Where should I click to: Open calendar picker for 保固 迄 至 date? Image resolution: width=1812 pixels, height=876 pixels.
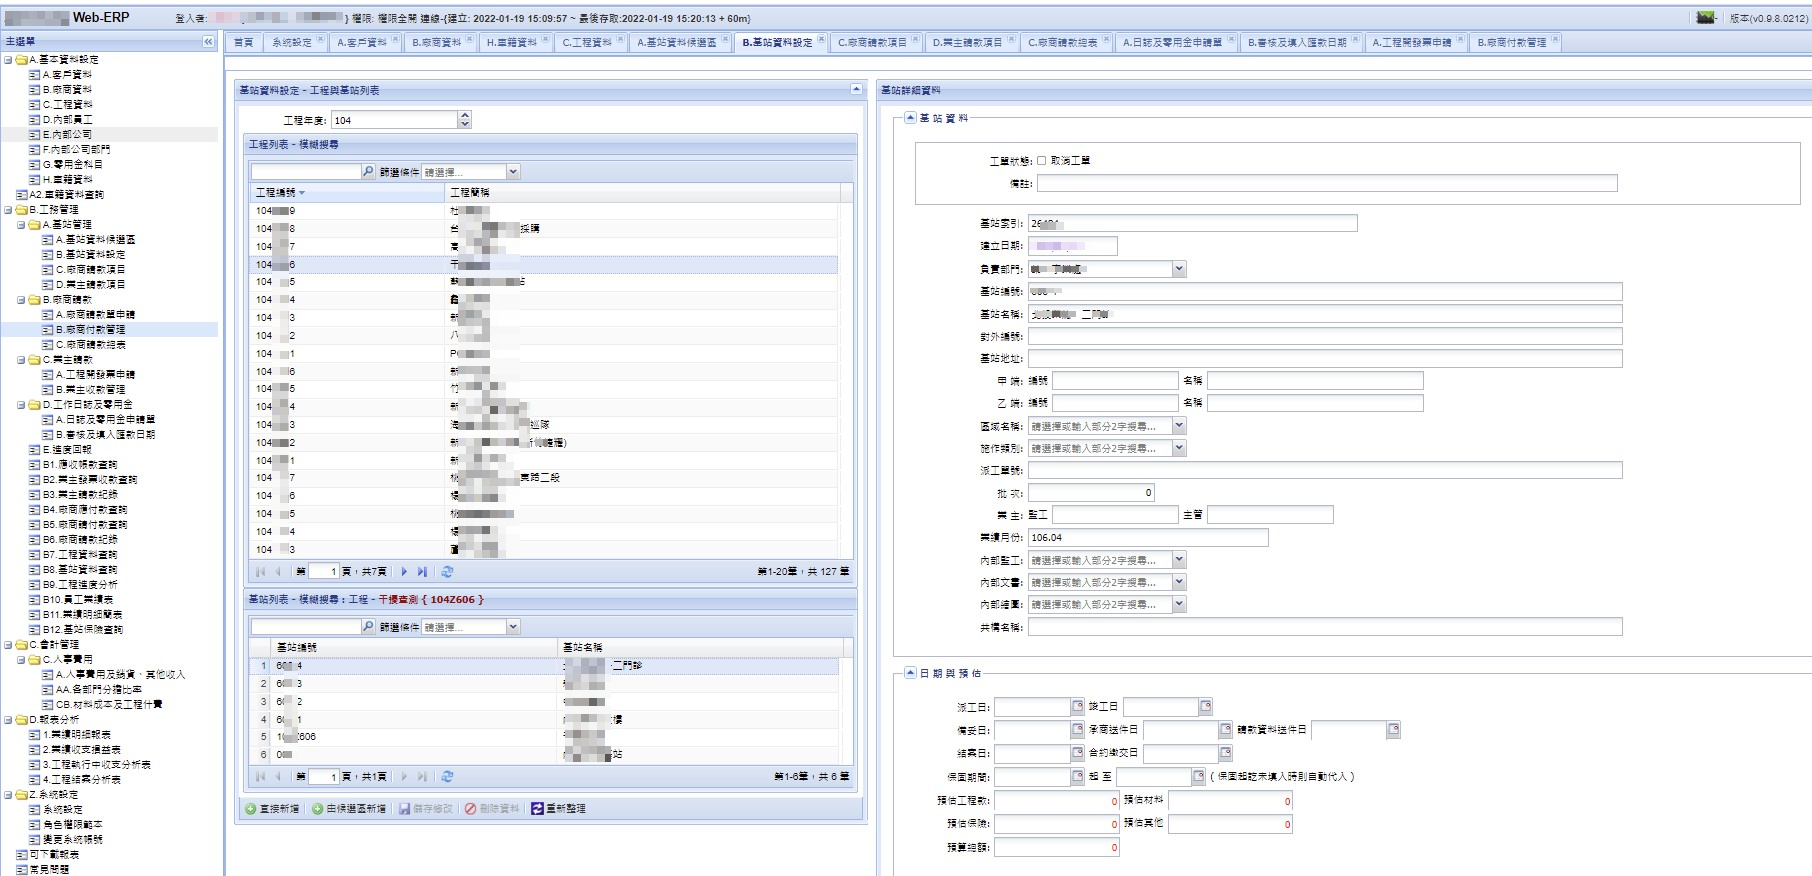pyautogui.click(x=1198, y=776)
